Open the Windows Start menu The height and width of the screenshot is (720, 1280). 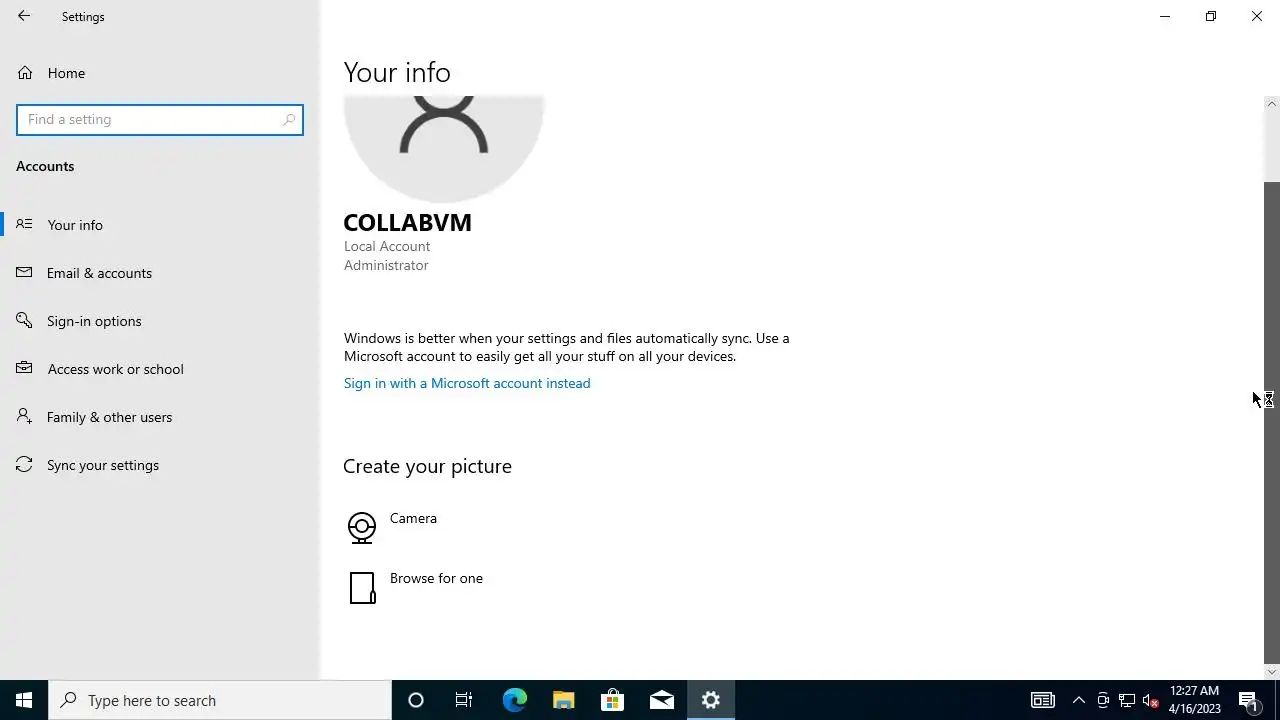tap(24, 700)
